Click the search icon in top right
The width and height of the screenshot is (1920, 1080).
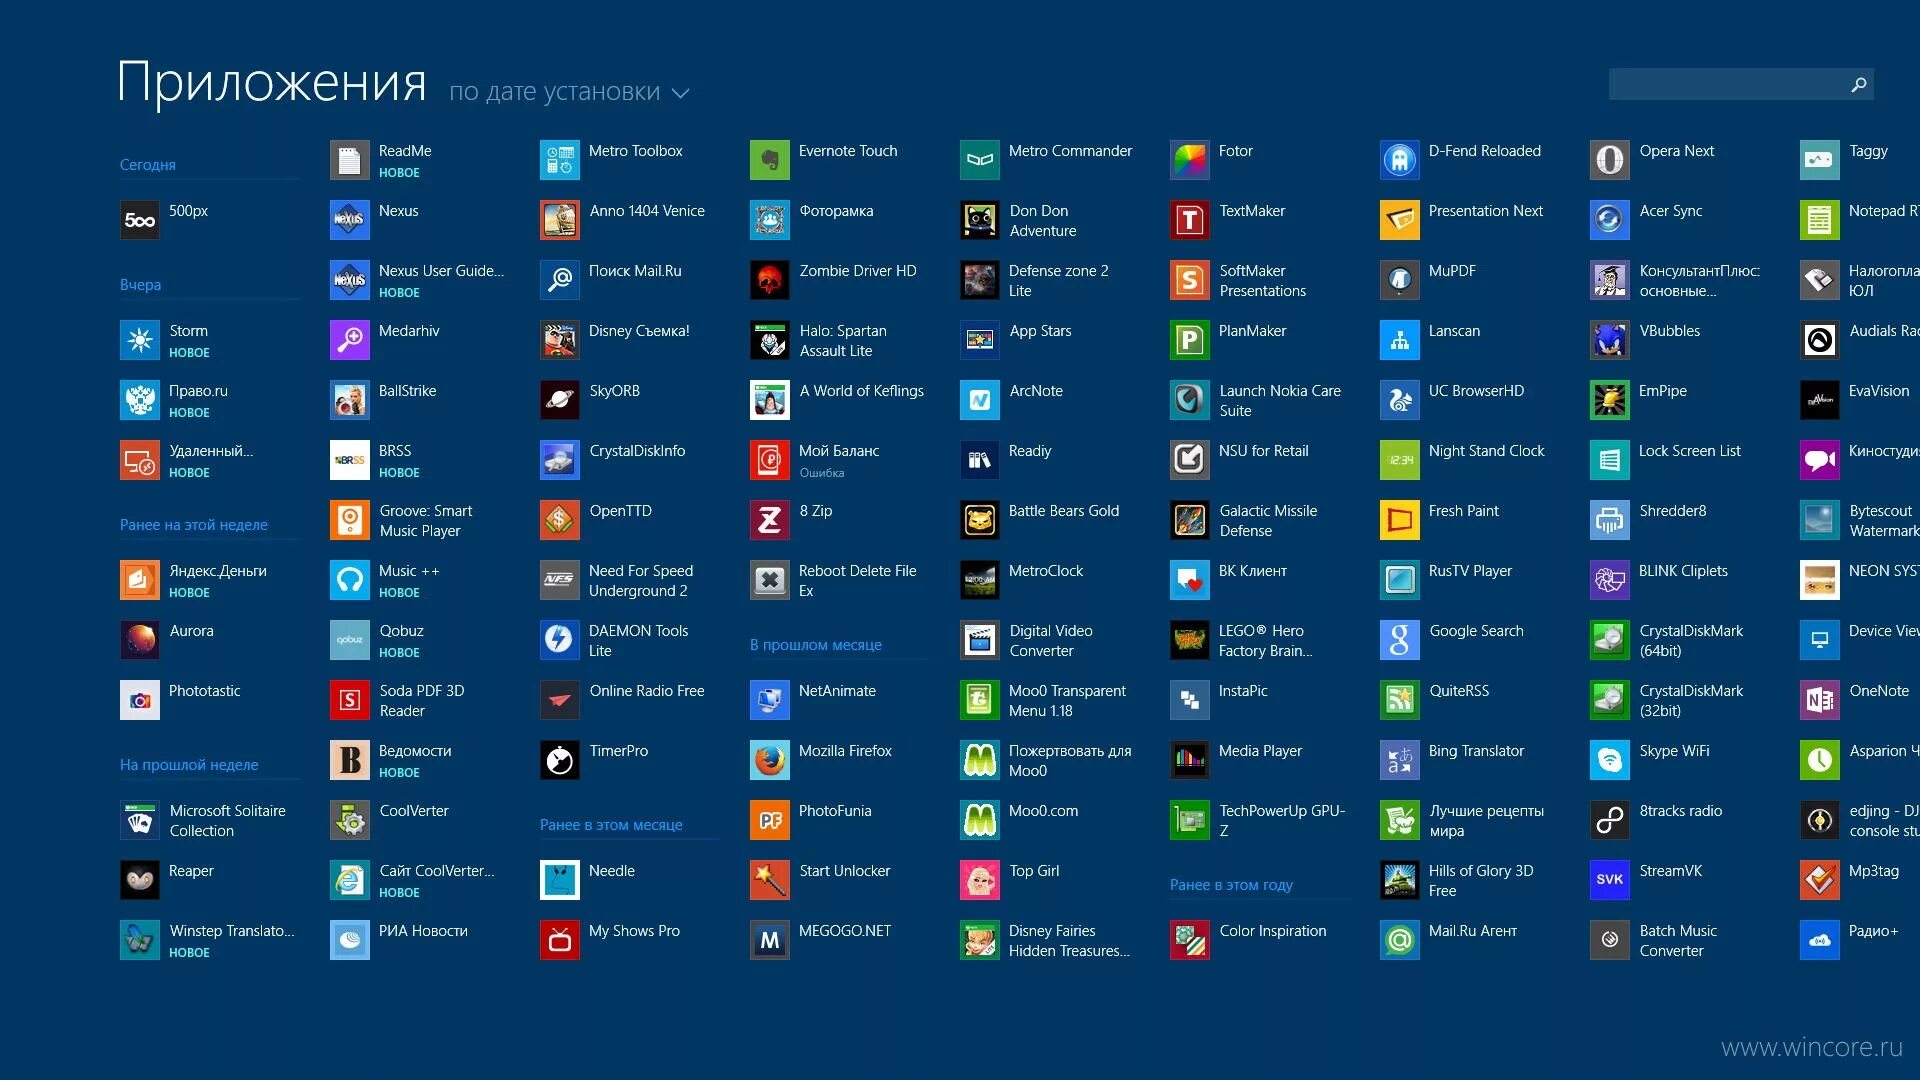pyautogui.click(x=1857, y=86)
